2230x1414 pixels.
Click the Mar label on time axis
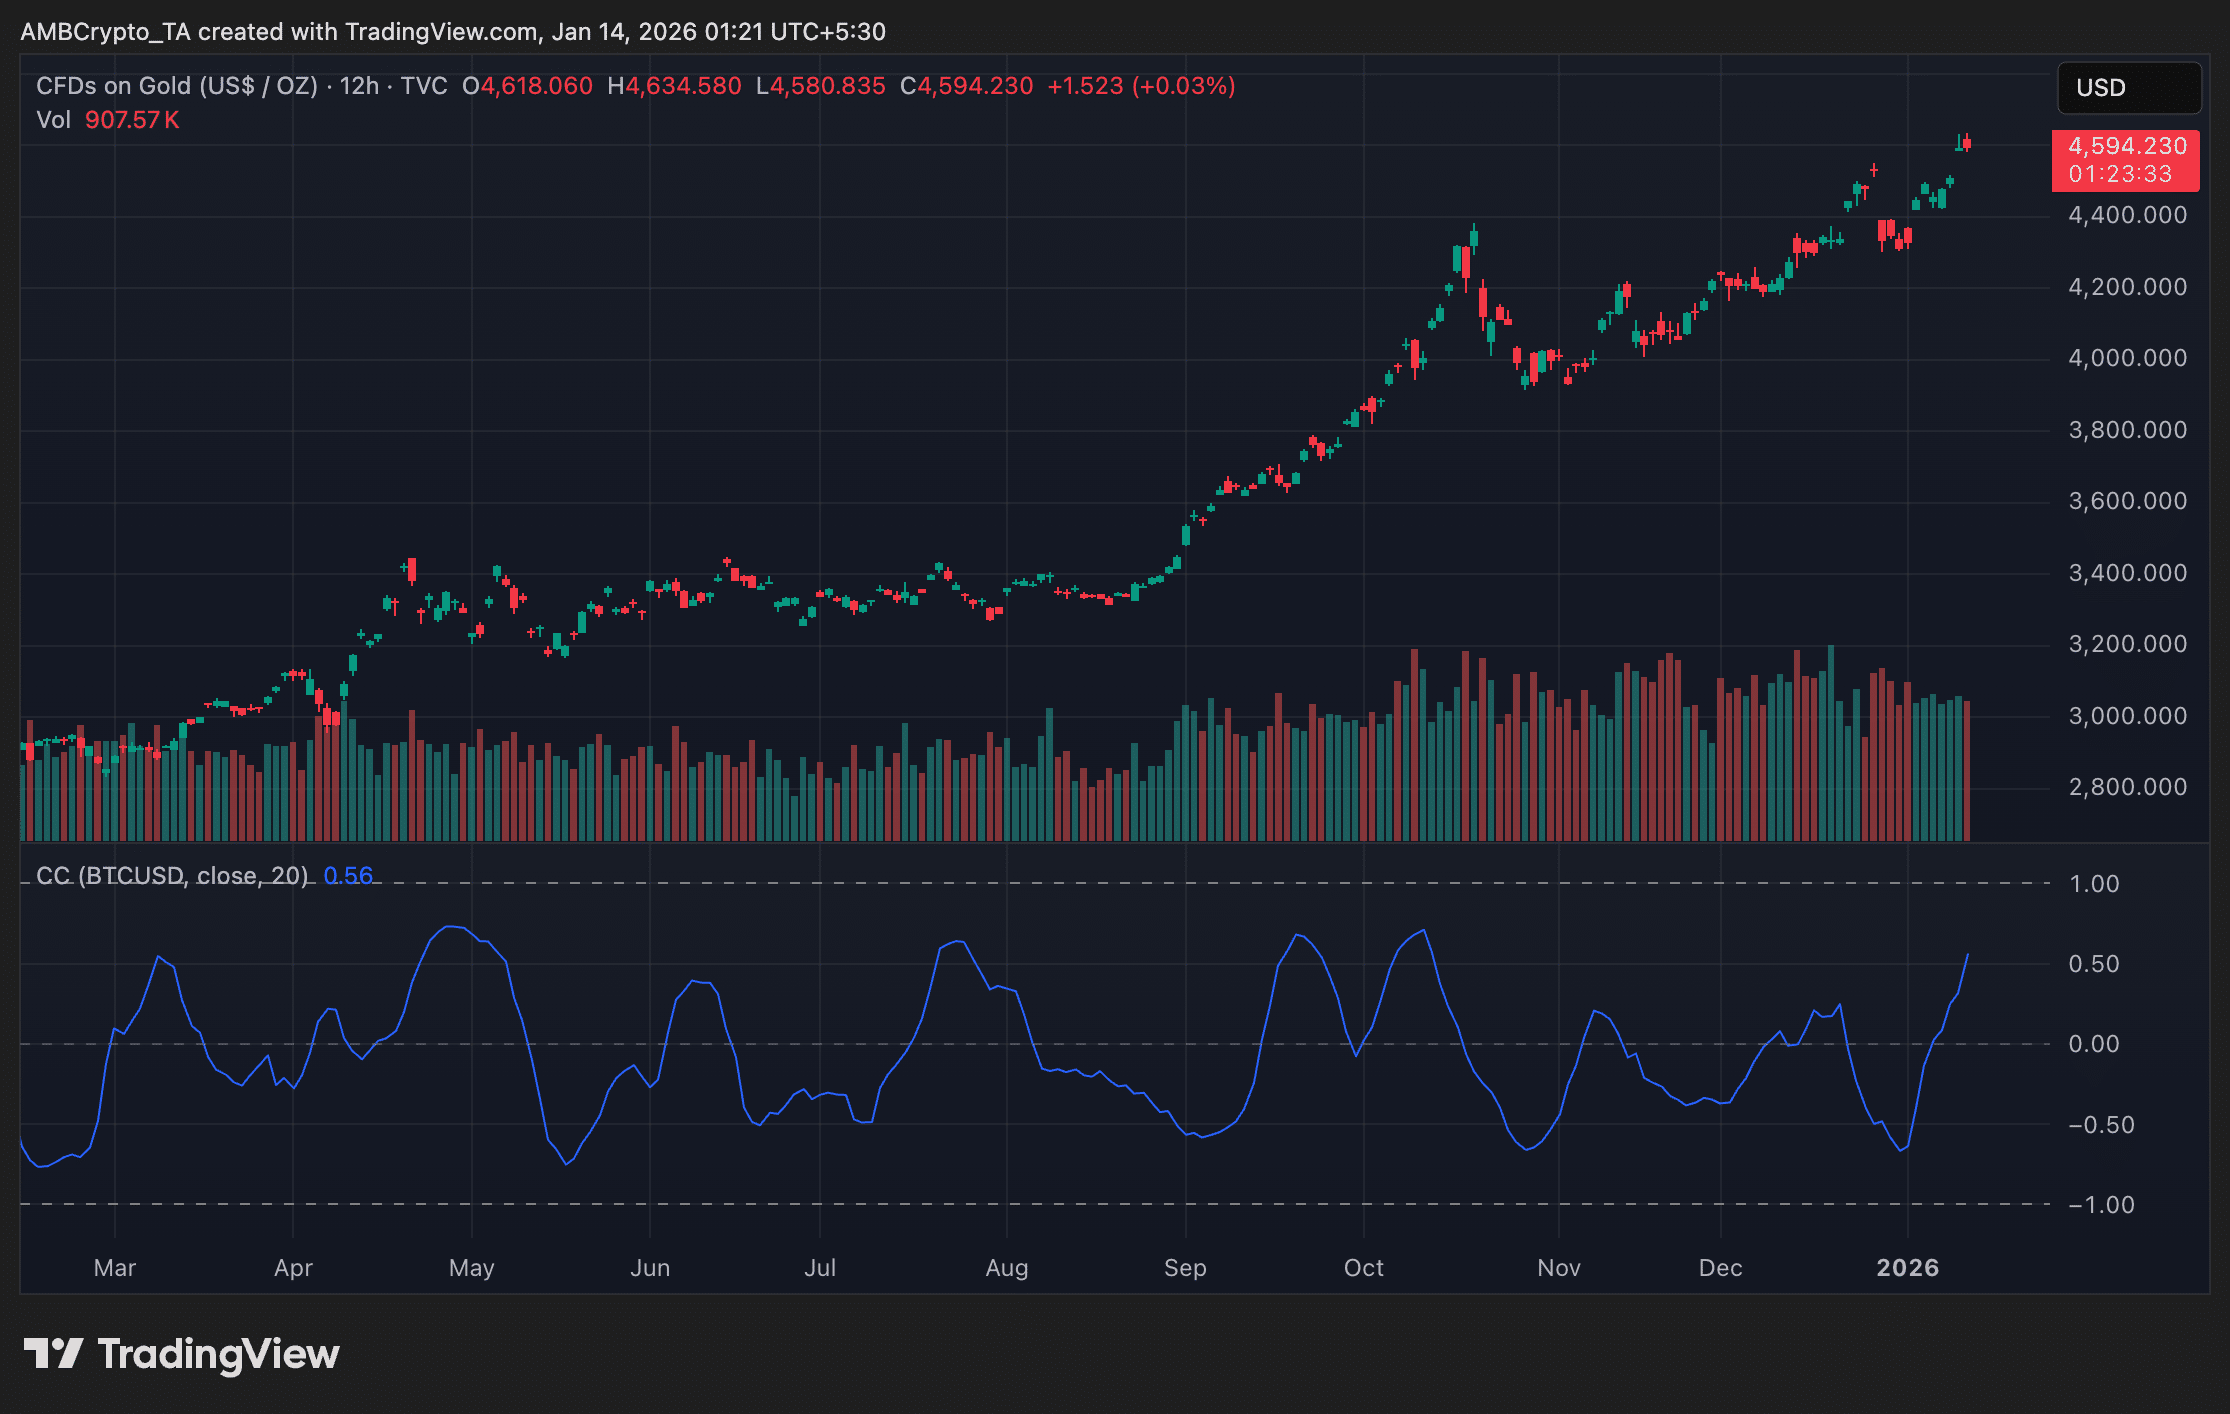click(x=114, y=1268)
